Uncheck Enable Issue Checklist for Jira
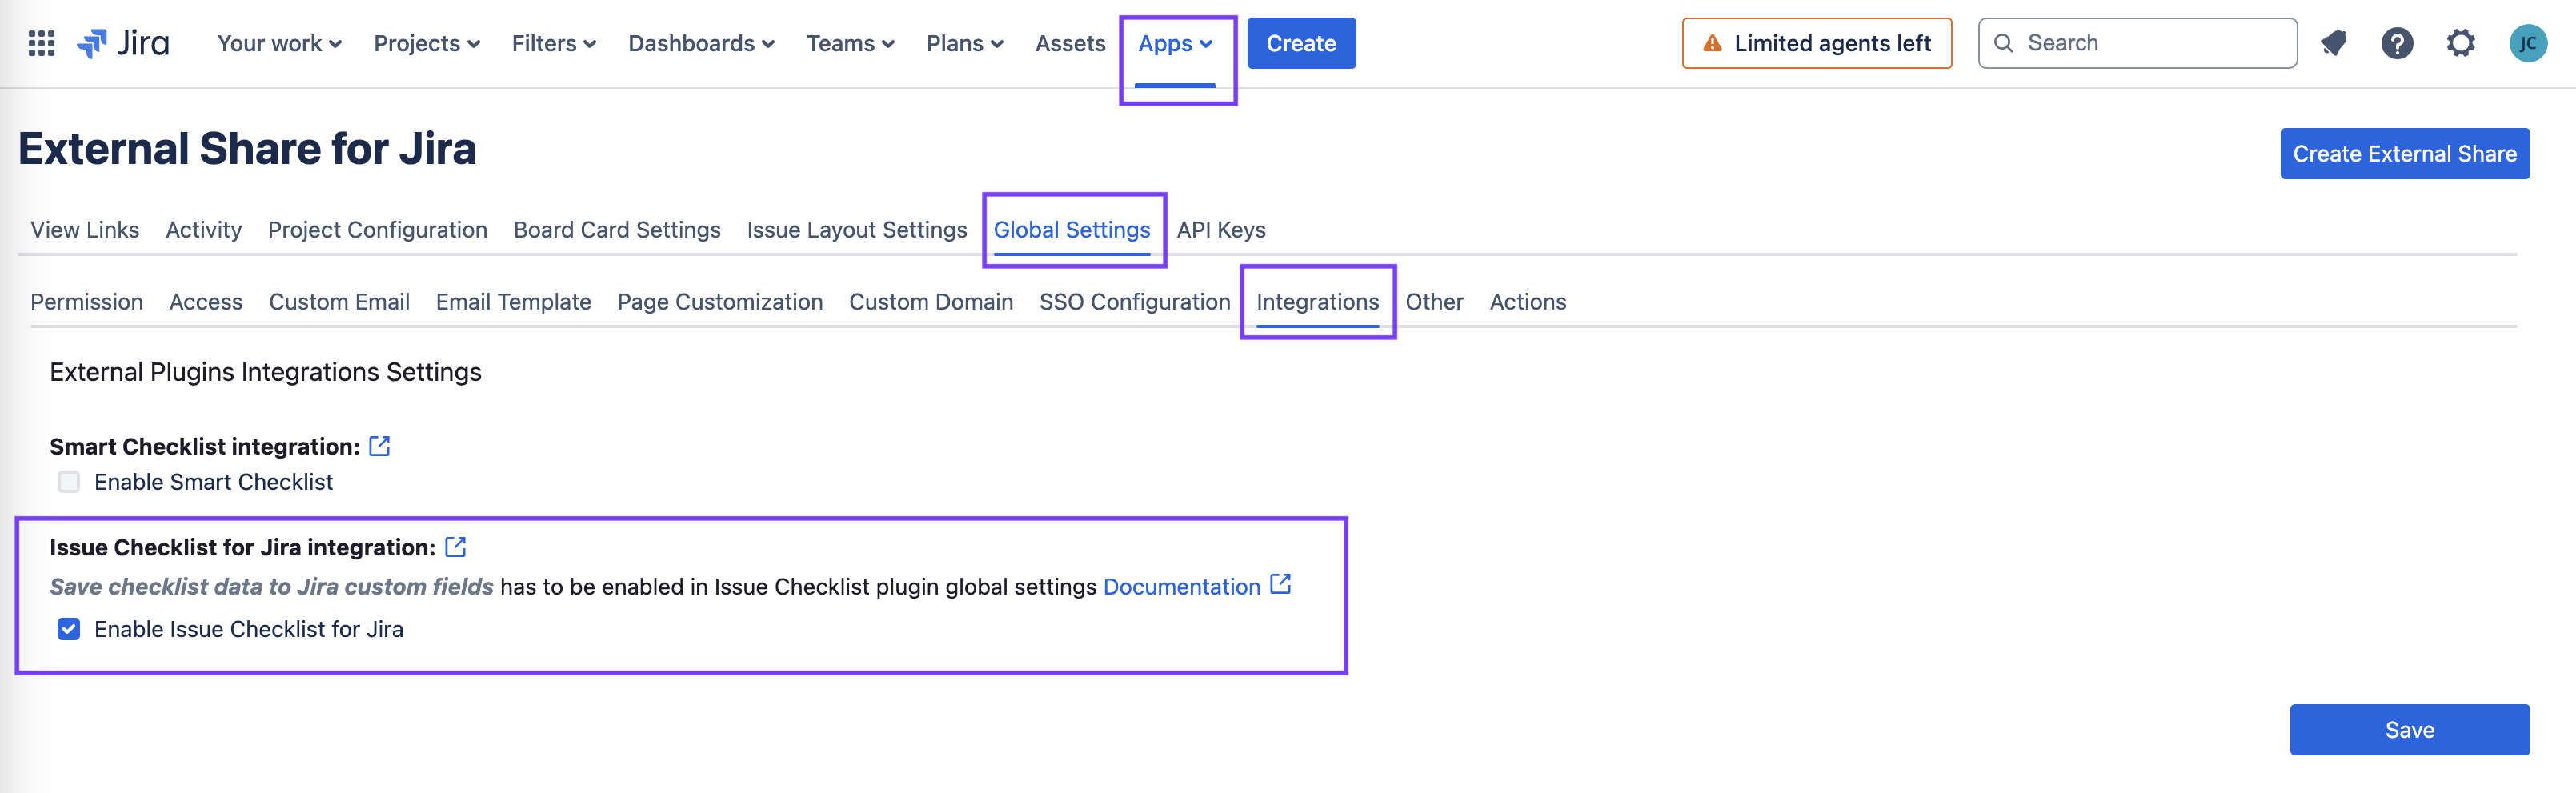The height and width of the screenshot is (793, 2576). tap(69, 629)
